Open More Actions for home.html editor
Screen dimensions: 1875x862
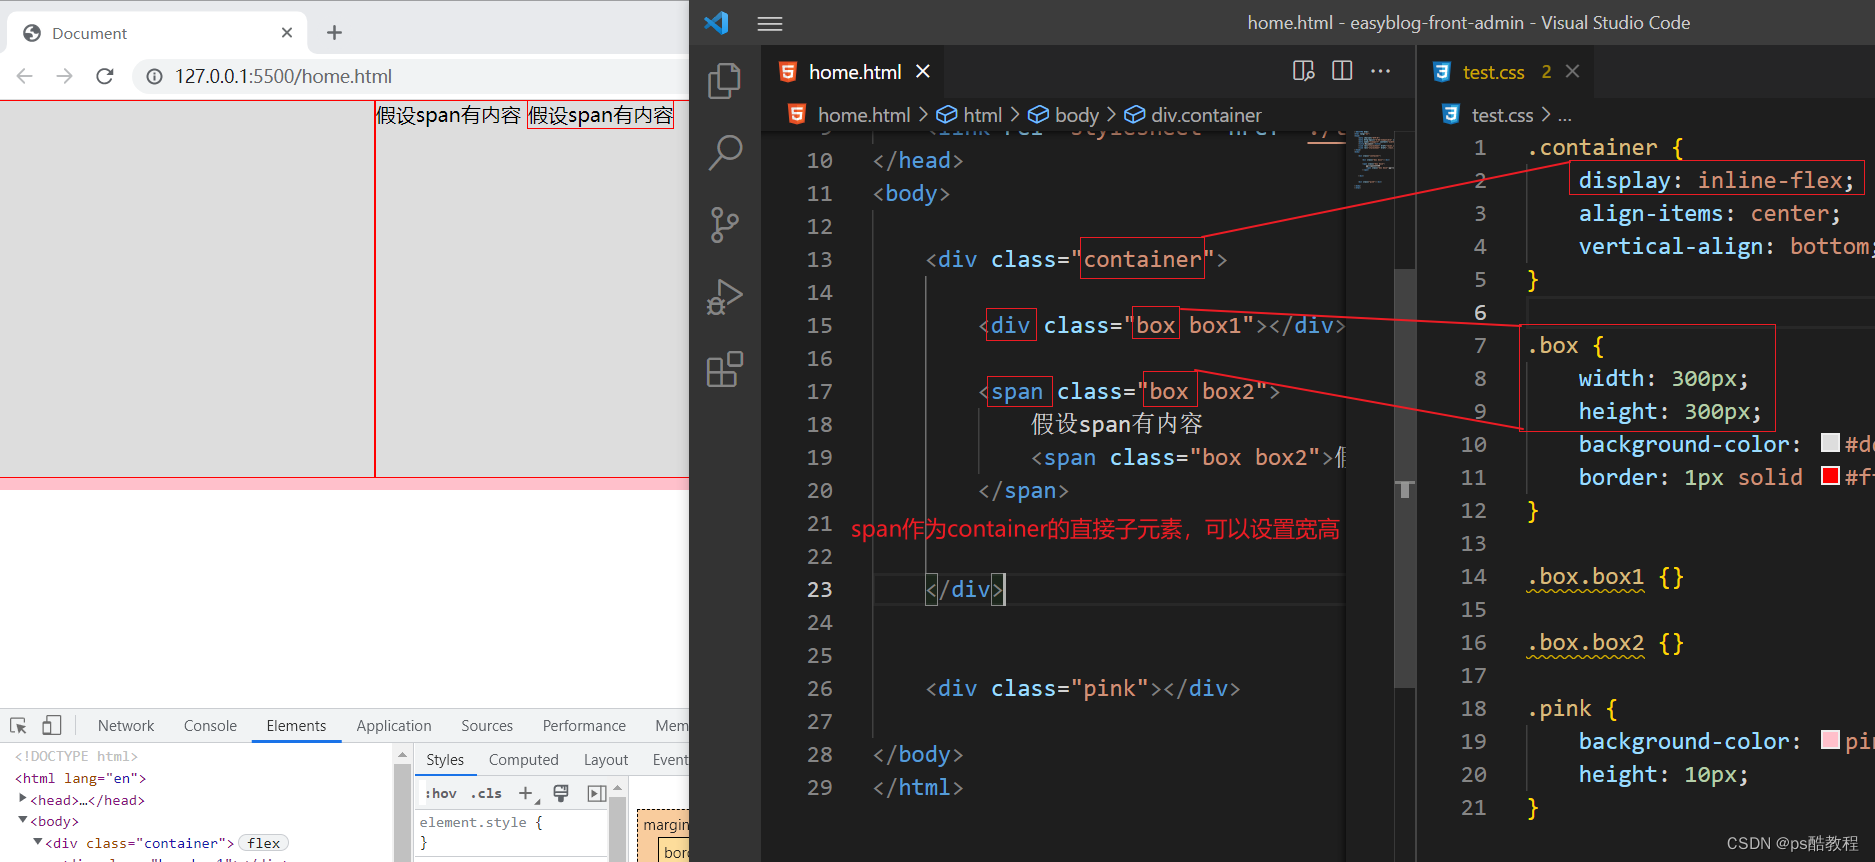click(1381, 71)
